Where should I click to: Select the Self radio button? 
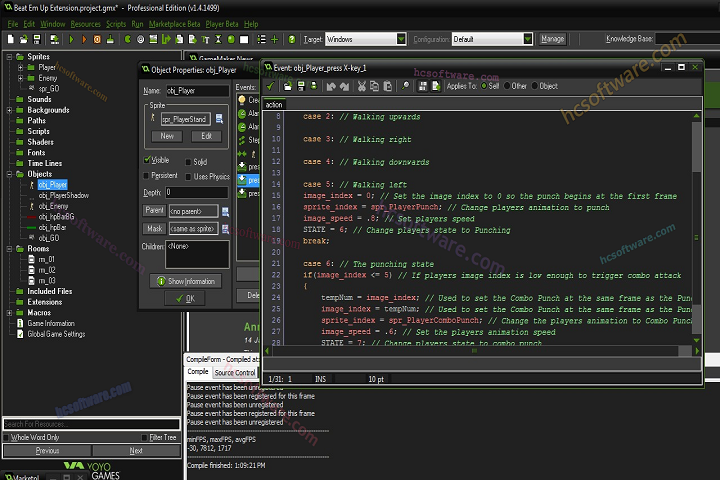pos(484,86)
